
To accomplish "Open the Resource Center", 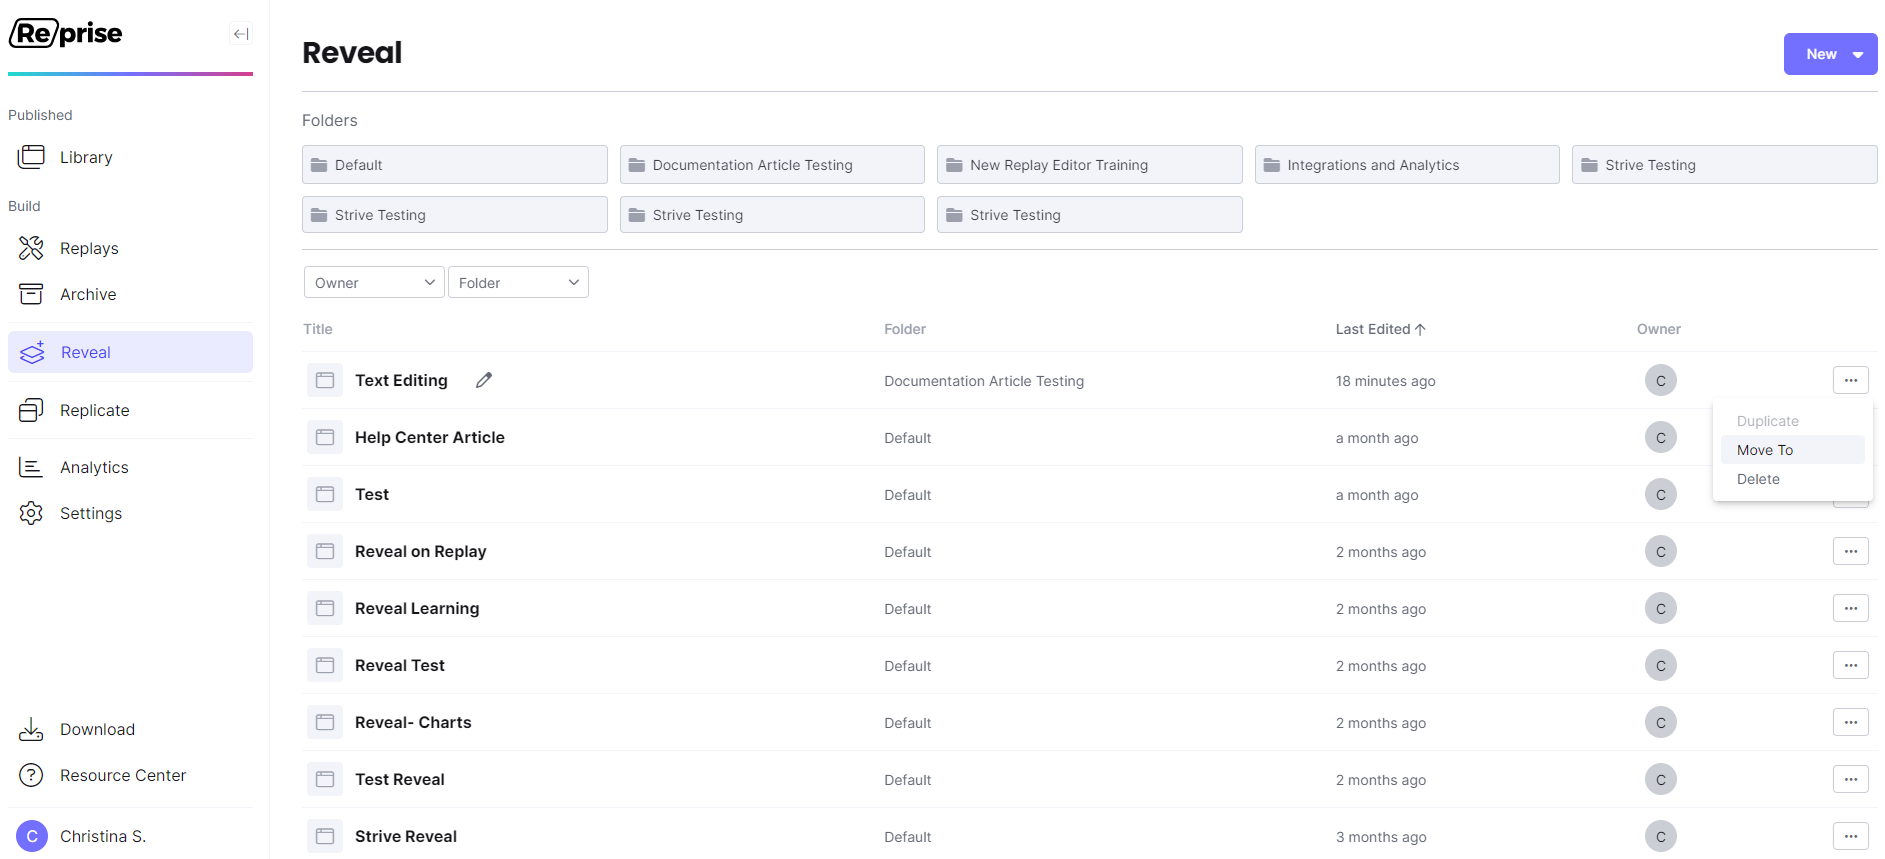I will pos(130,775).
